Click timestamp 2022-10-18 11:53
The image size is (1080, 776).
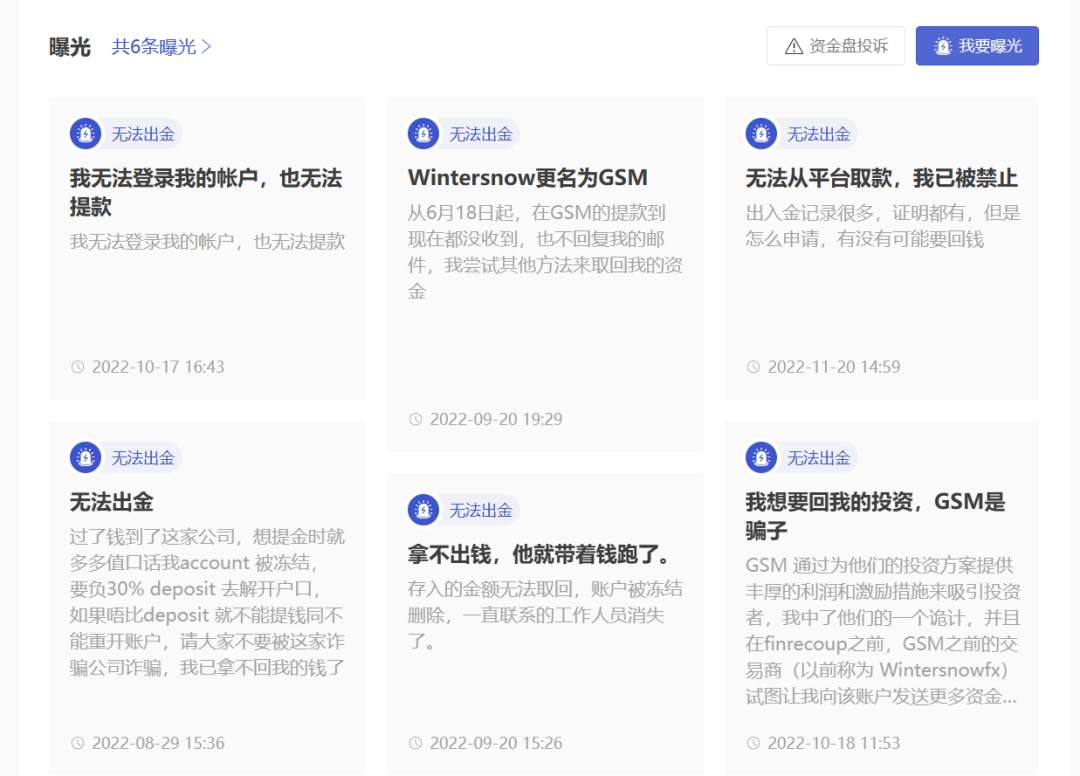click(834, 743)
